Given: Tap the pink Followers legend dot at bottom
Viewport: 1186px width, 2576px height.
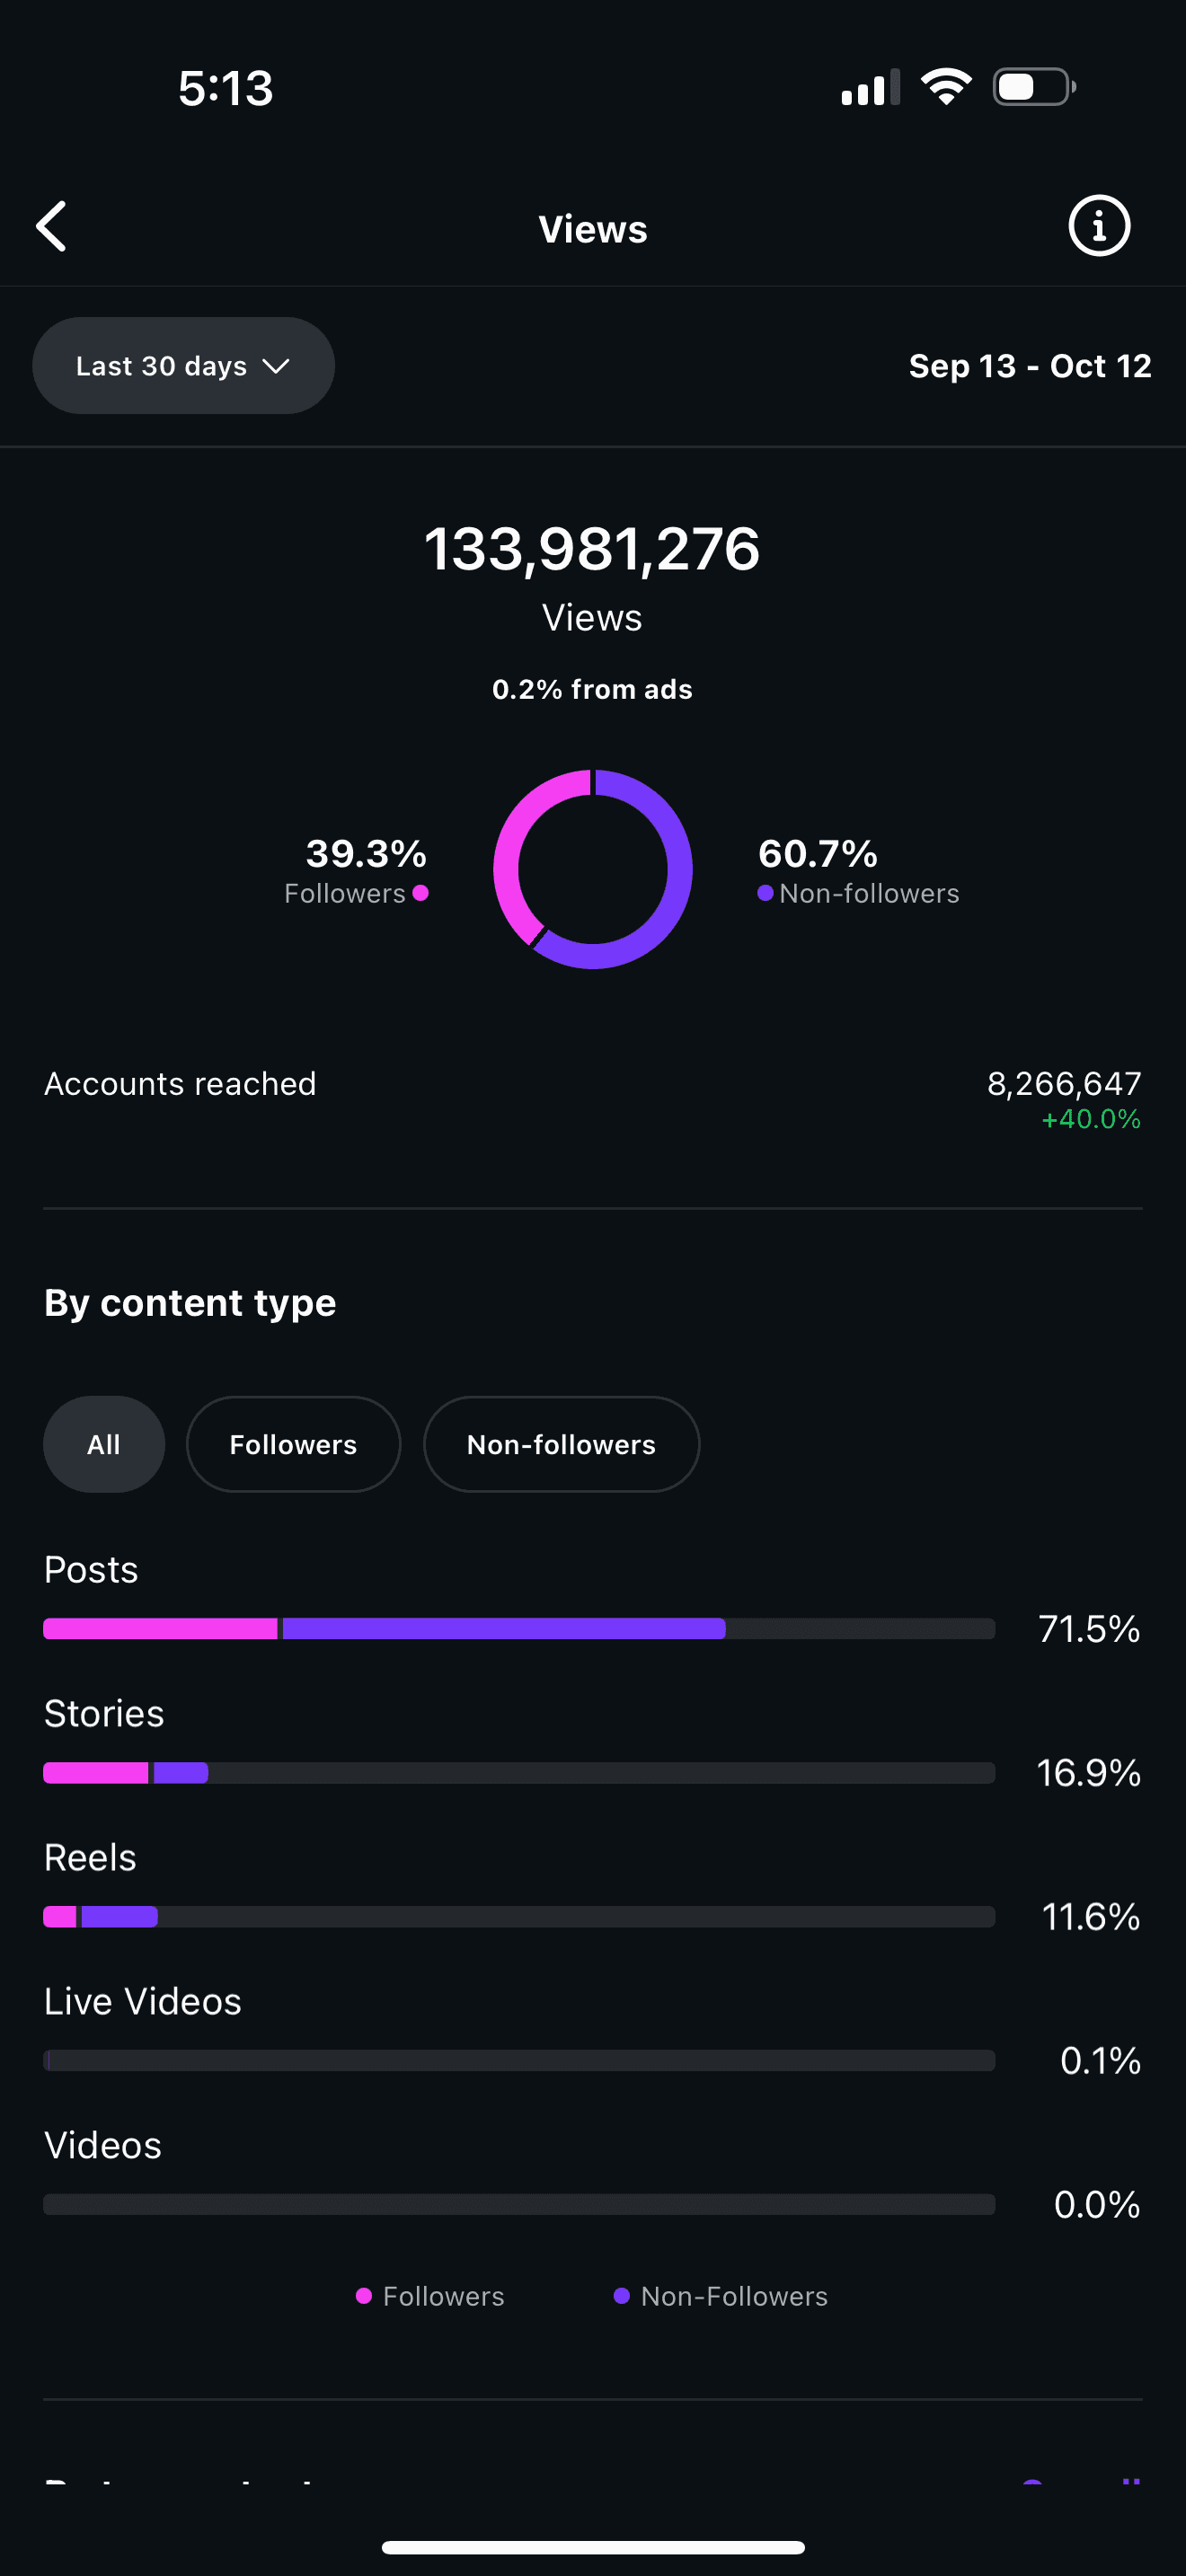Looking at the screenshot, I should pos(364,2296).
